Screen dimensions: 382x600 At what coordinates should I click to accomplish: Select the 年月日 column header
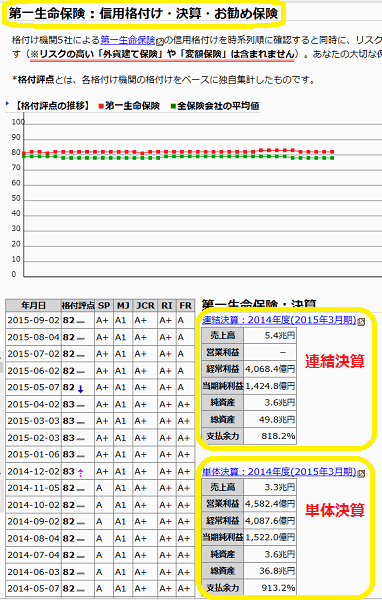tap(33, 305)
